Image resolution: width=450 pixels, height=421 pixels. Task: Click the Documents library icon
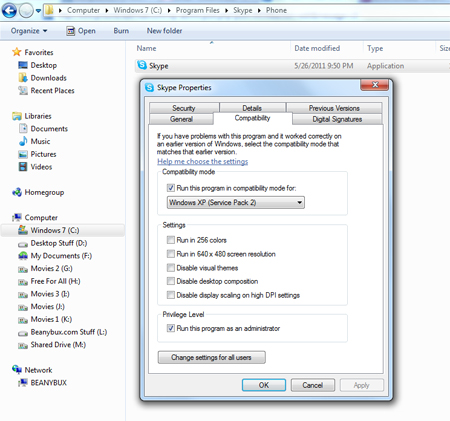(x=23, y=129)
